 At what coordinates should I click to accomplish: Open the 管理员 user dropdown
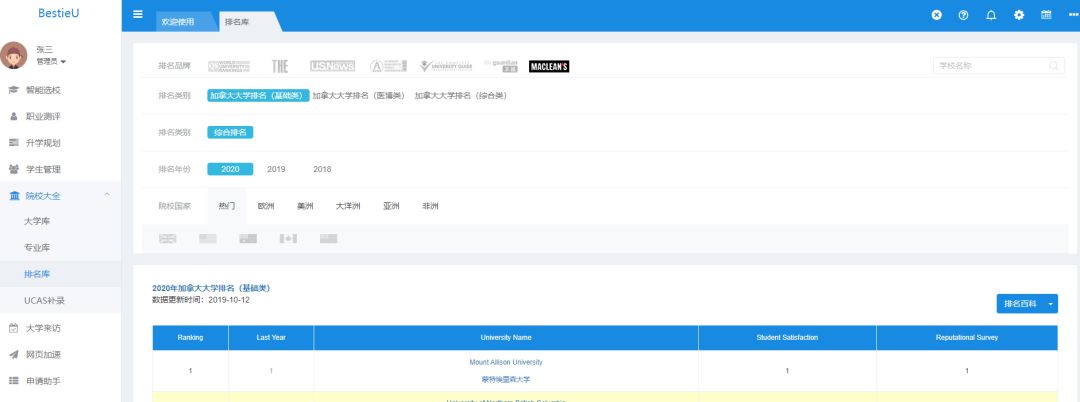click(51, 62)
